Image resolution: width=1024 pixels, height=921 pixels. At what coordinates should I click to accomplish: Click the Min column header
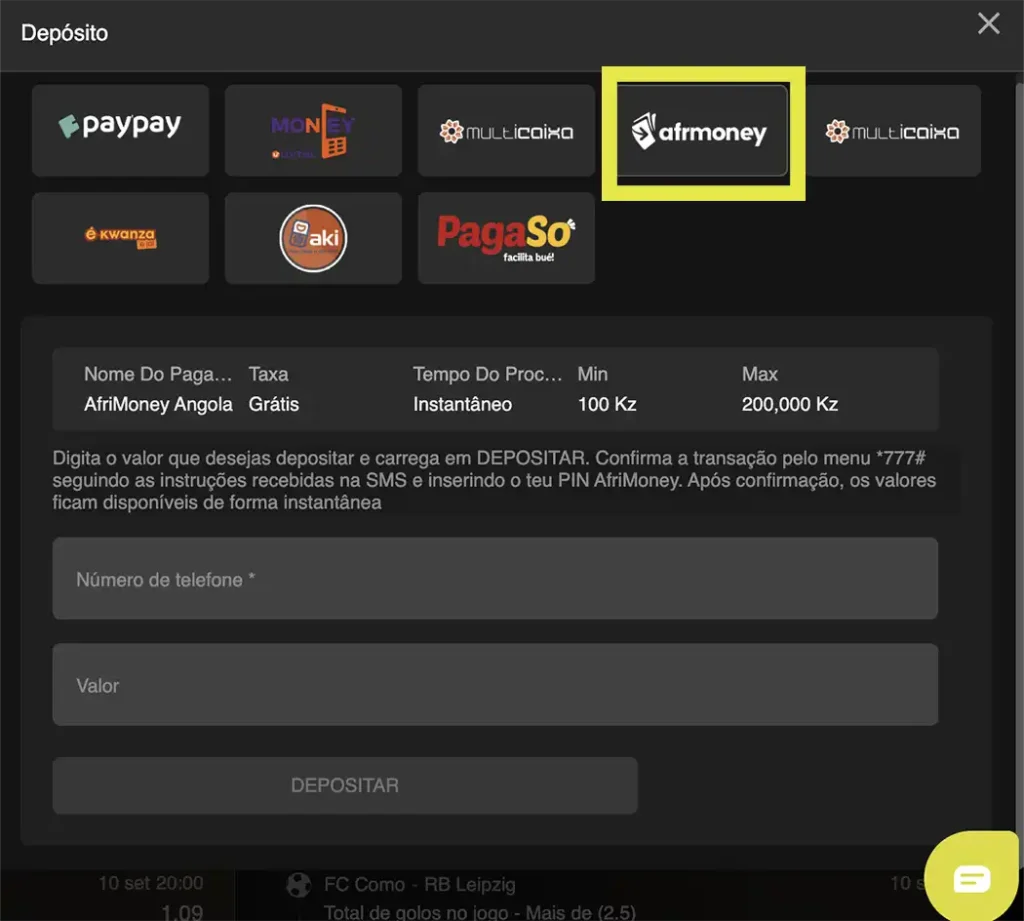592,374
